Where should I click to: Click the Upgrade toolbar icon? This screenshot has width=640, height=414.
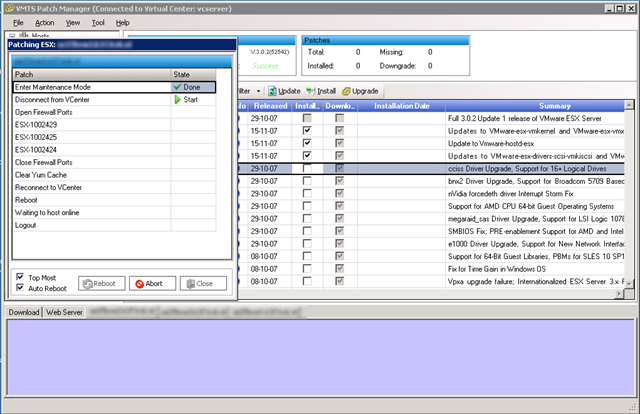click(347, 91)
